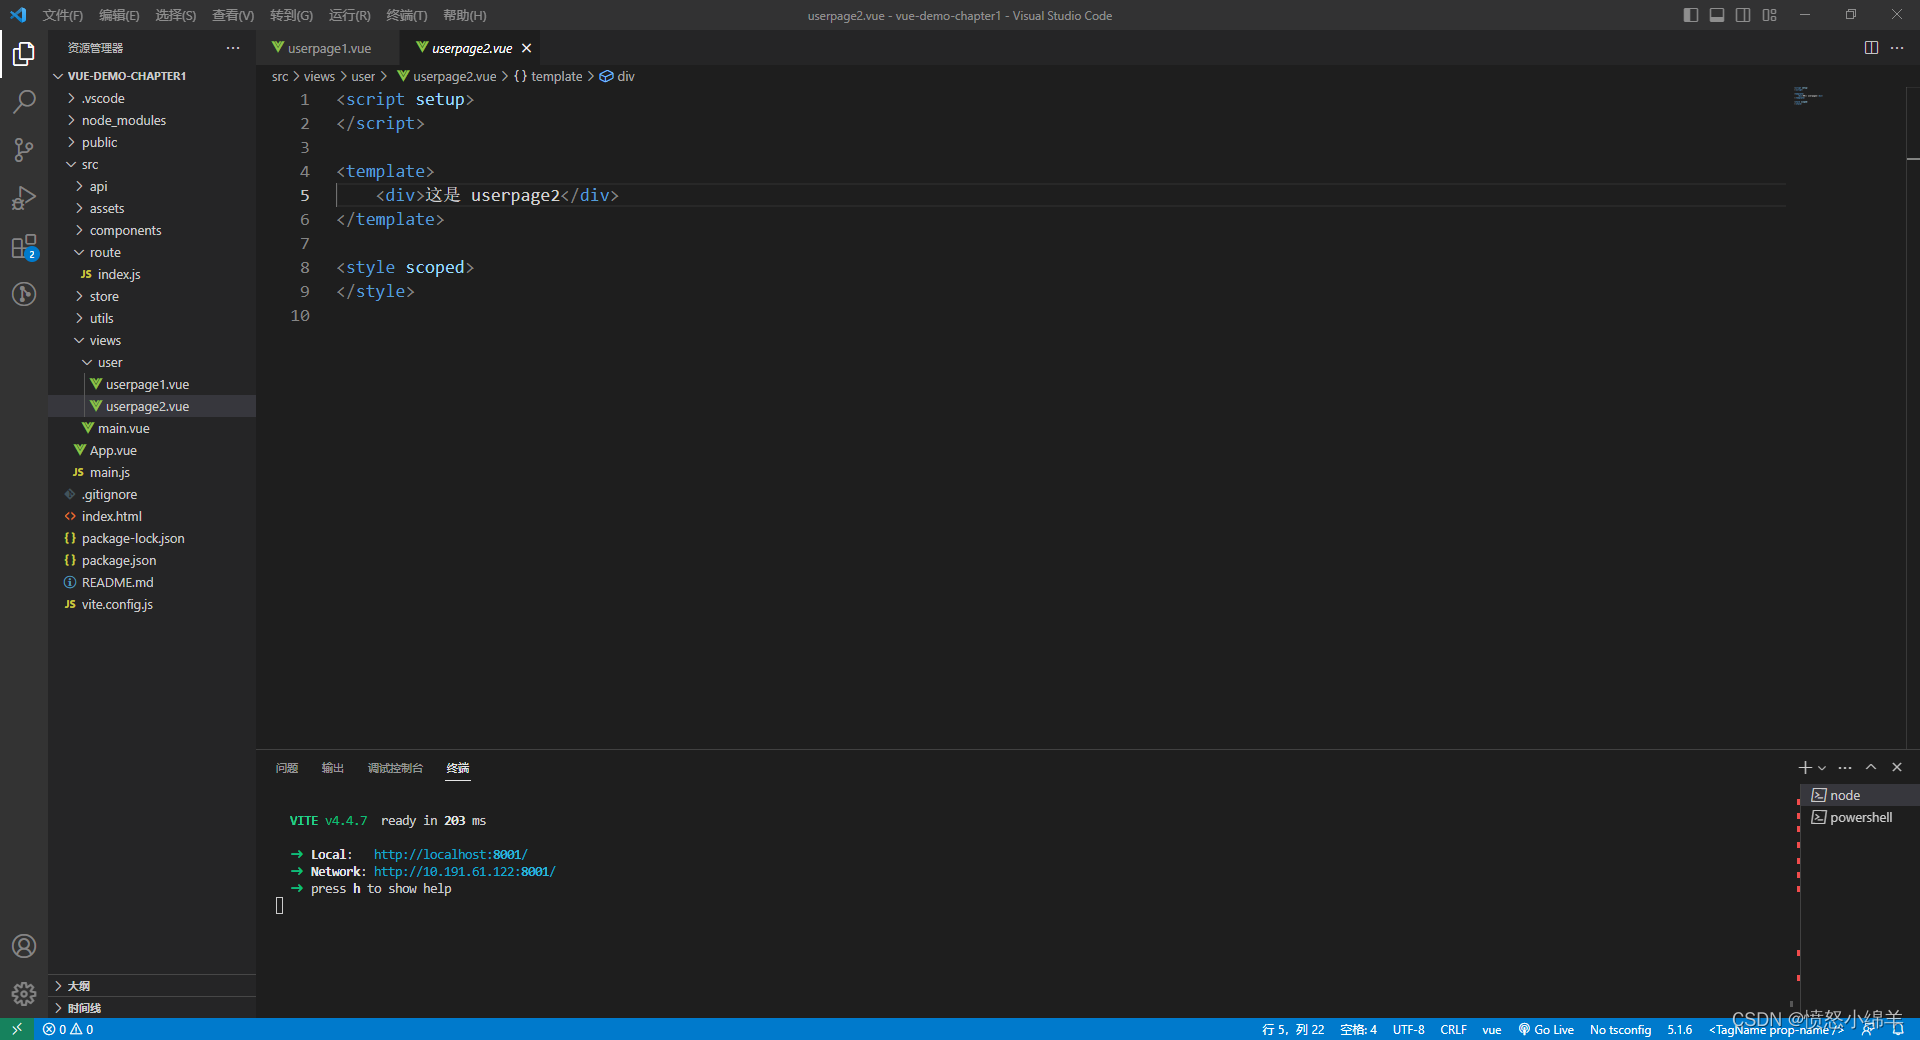This screenshot has width=1920, height=1040.
Task: Collapse the VUE-DEMO-CHAPTER1 root folder
Action: point(152,76)
